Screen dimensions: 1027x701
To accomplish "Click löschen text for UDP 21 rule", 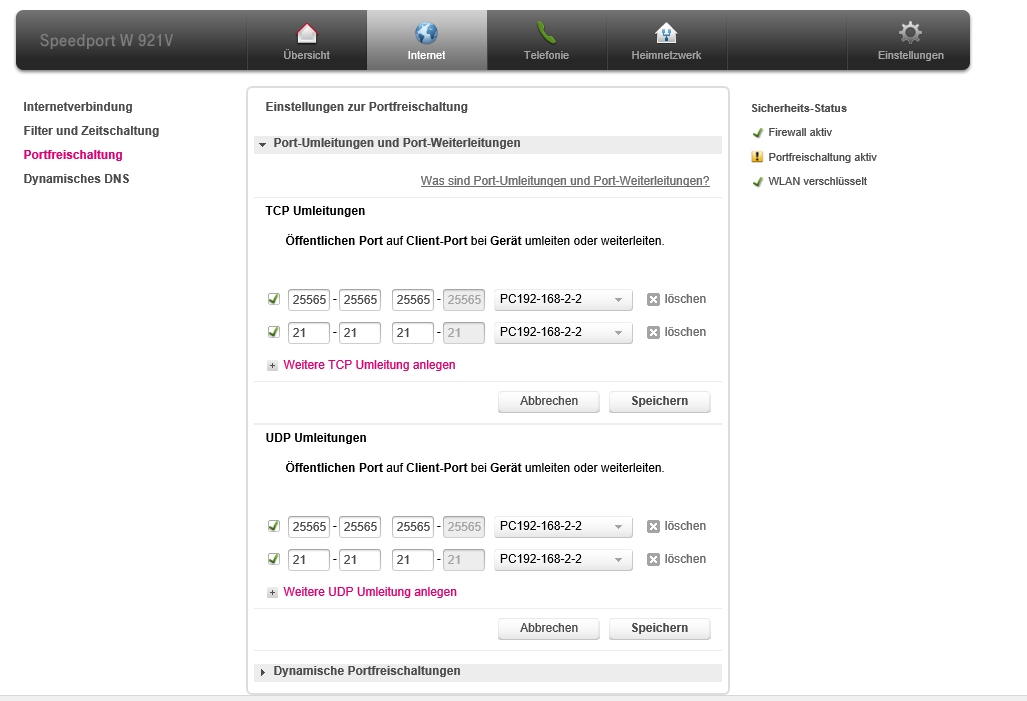I will click(x=685, y=559).
